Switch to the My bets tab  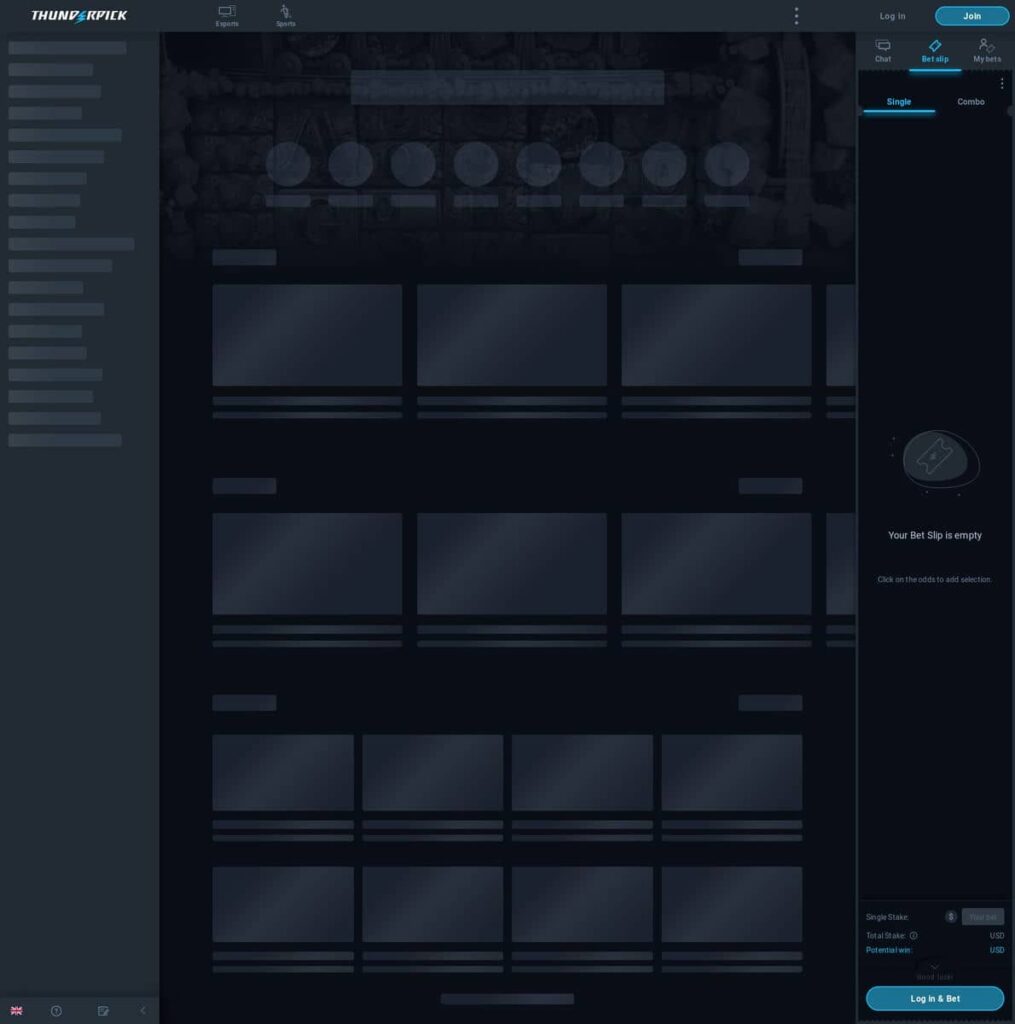point(986,50)
